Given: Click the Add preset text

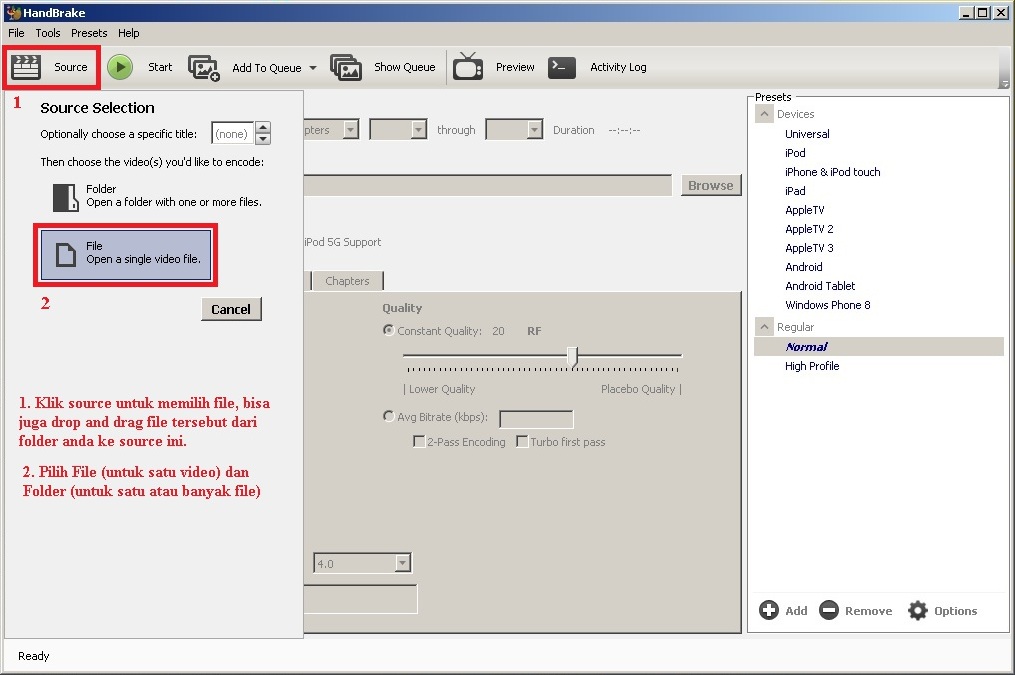Looking at the screenshot, I should tap(796, 610).
